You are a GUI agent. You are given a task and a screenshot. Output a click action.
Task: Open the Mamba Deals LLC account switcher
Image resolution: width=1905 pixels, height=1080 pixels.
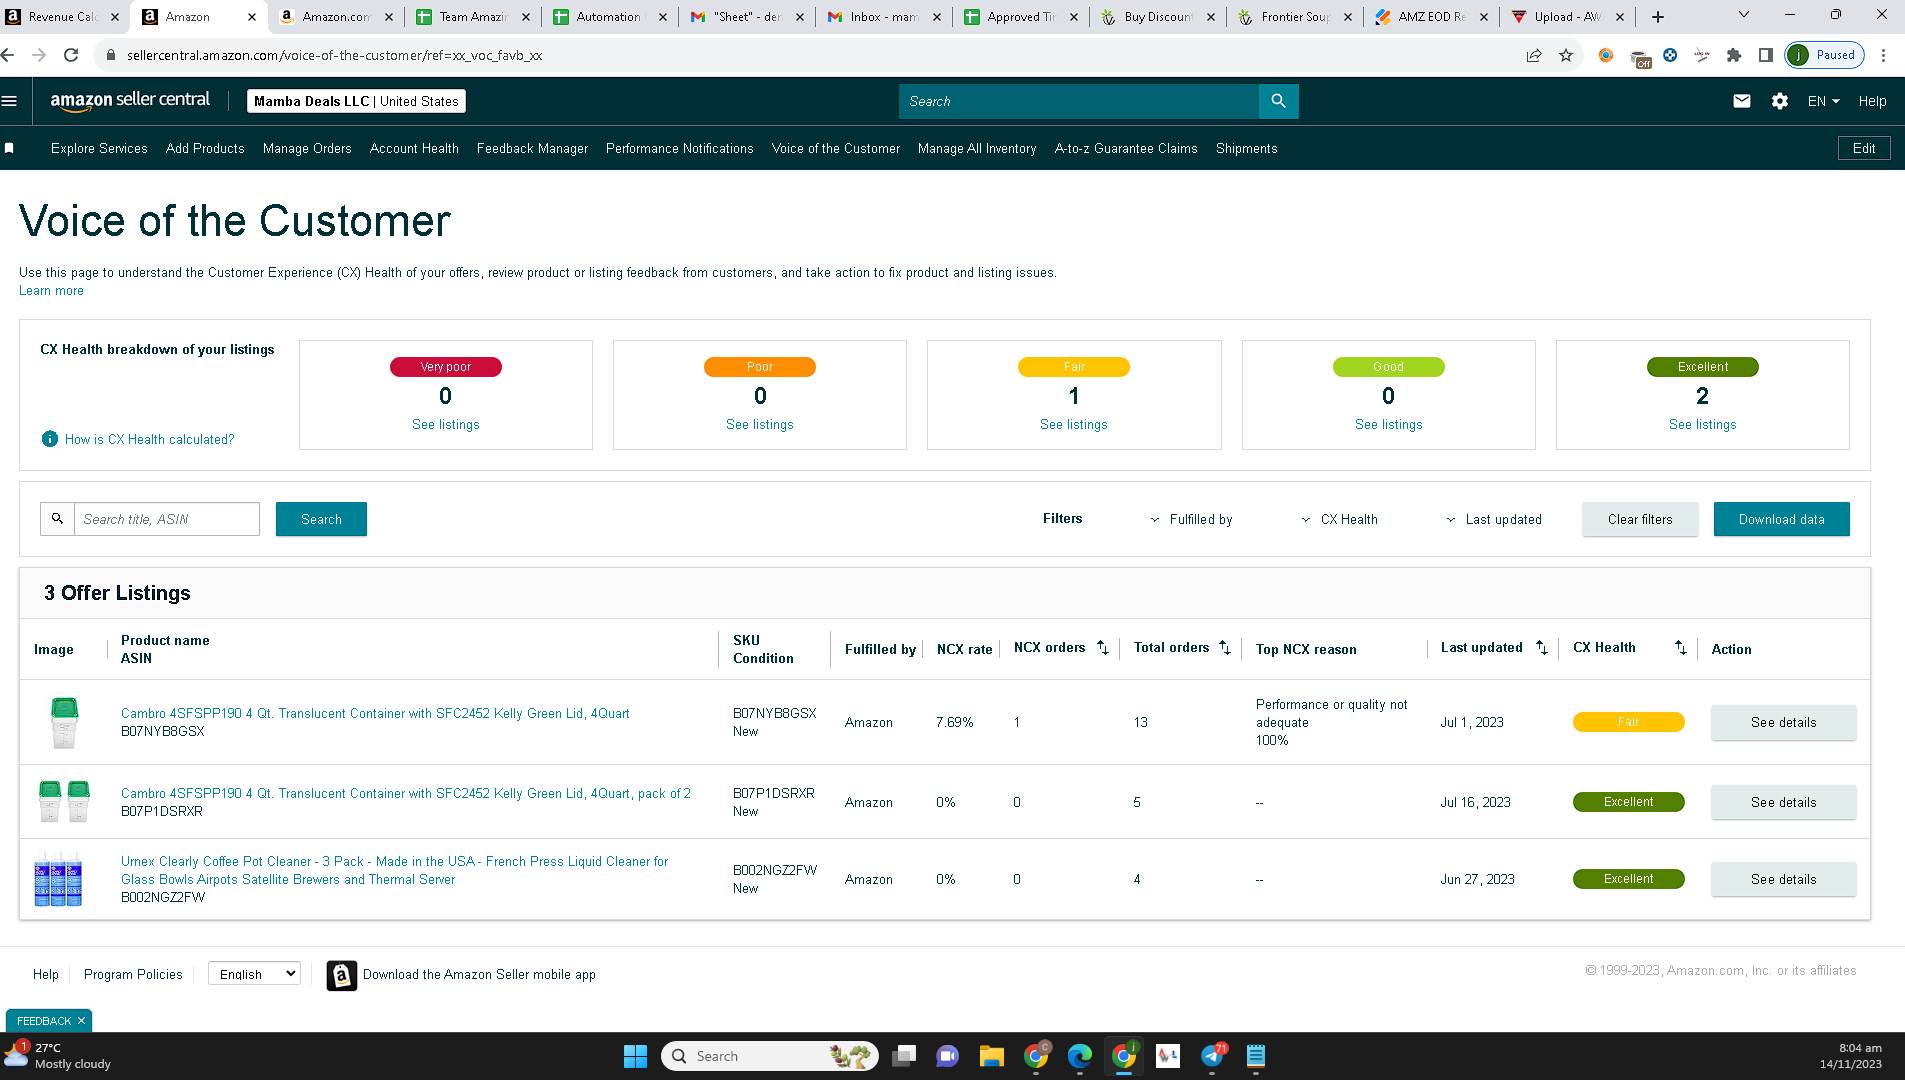pos(356,101)
